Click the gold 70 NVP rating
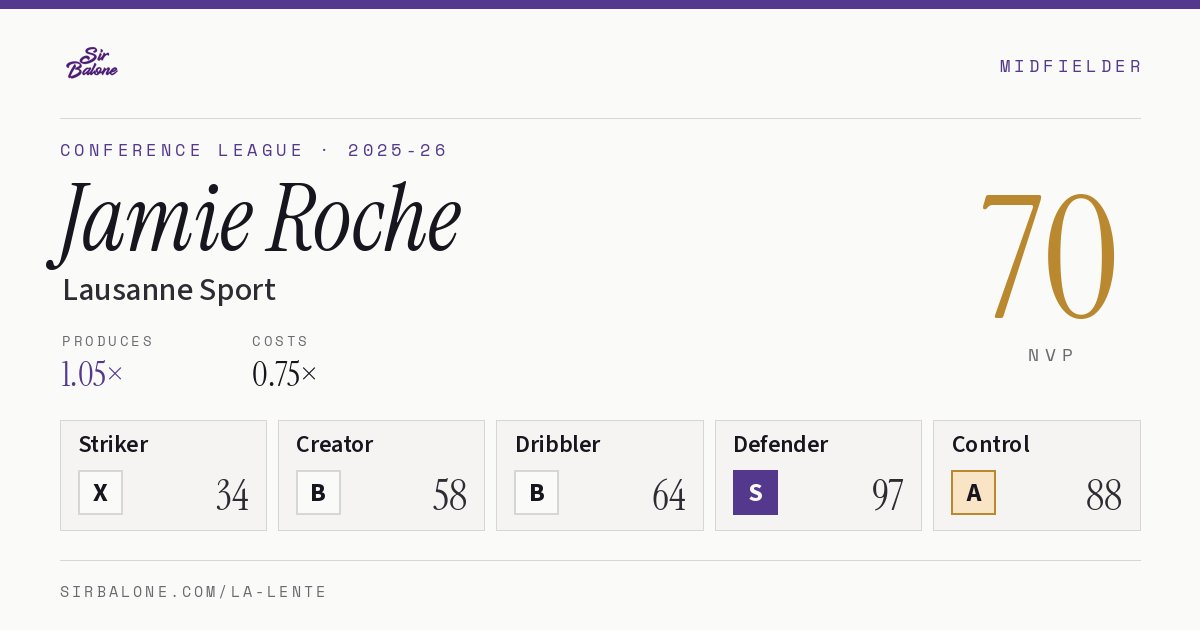Image resolution: width=1200 pixels, height=630 pixels. click(x=1049, y=256)
